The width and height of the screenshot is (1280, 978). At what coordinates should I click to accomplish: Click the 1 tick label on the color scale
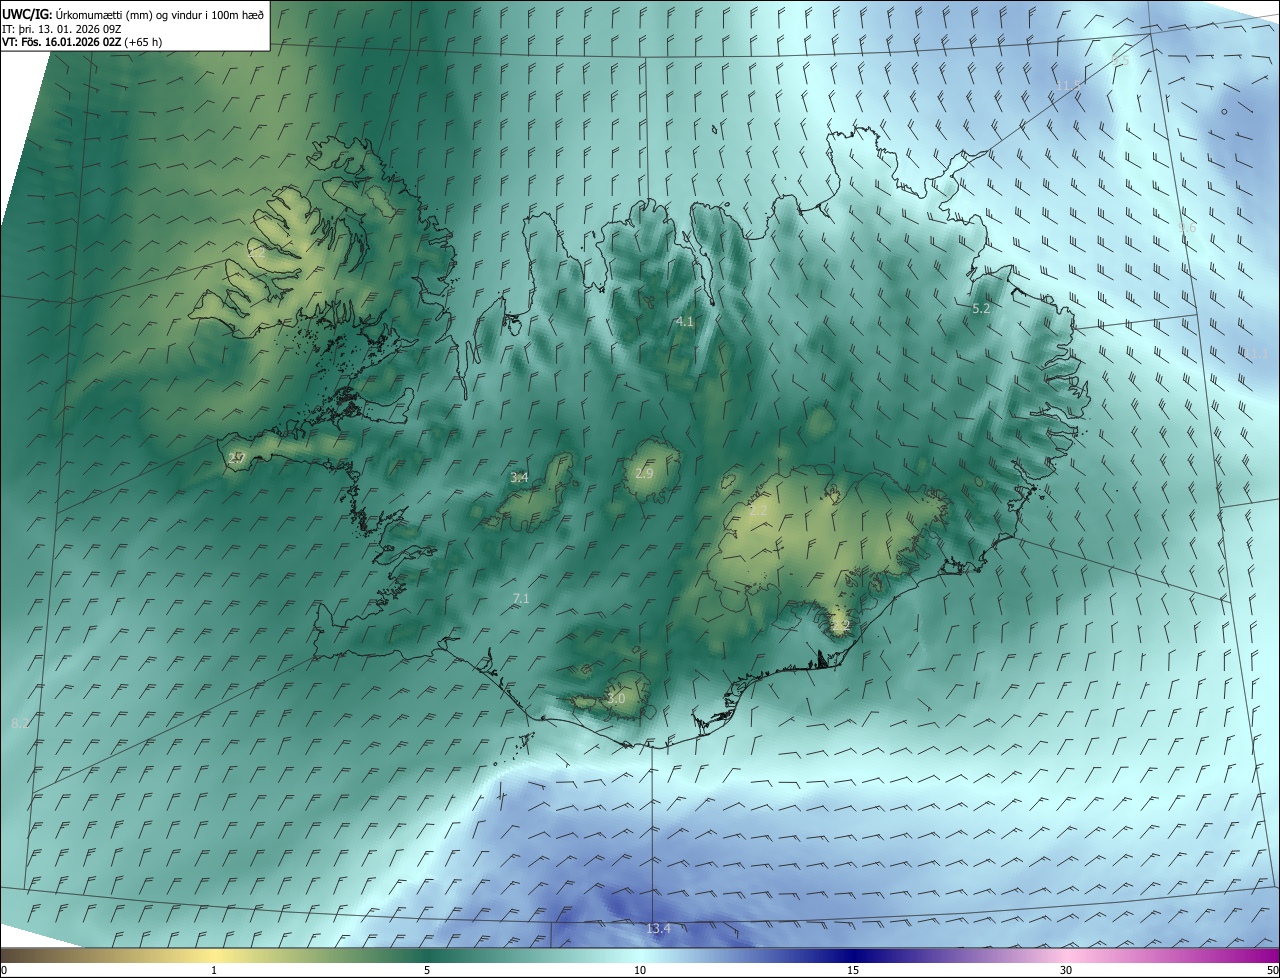(x=214, y=971)
